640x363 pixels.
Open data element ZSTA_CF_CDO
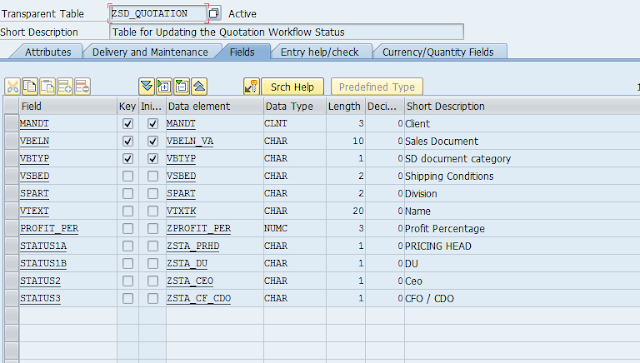coord(199,298)
